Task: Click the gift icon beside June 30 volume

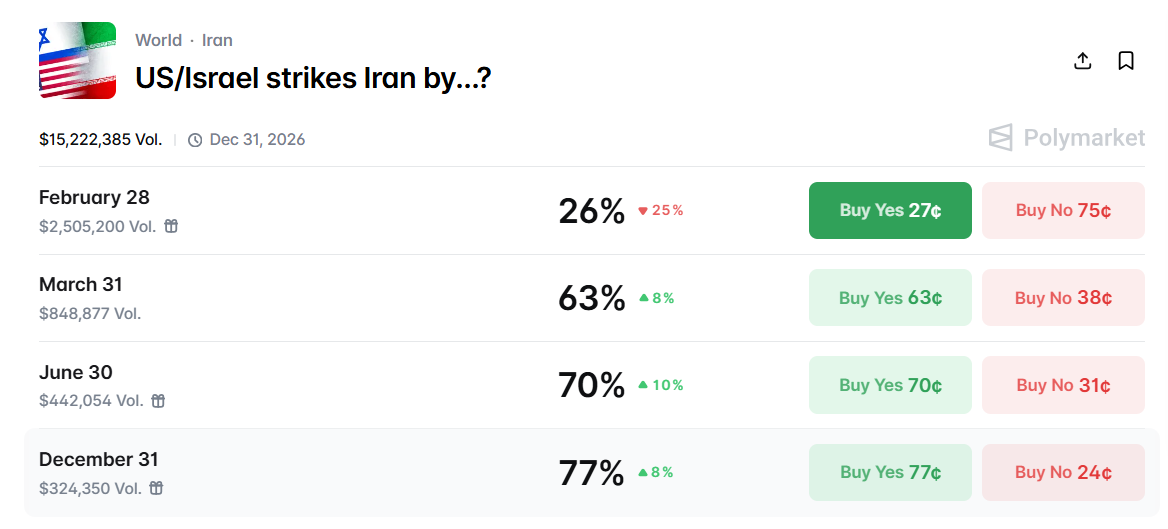Action: coord(158,401)
